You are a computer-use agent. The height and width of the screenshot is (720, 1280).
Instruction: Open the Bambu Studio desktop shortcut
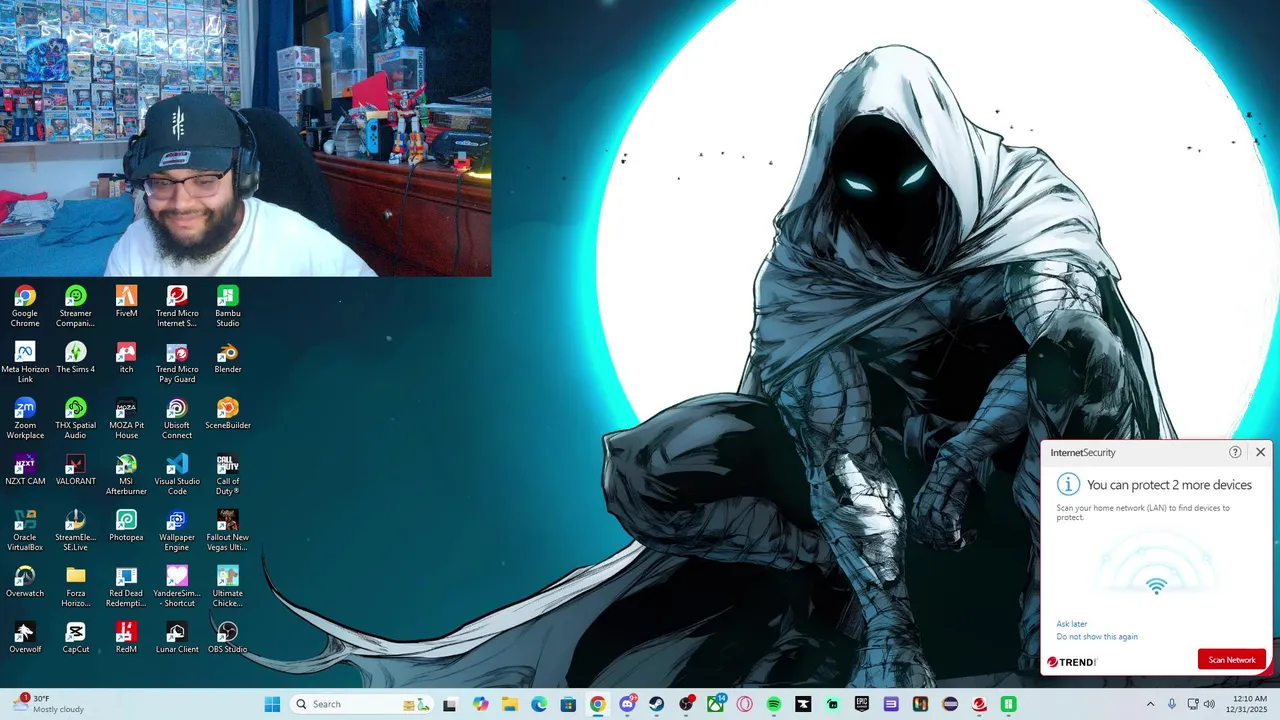coord(228,306)
